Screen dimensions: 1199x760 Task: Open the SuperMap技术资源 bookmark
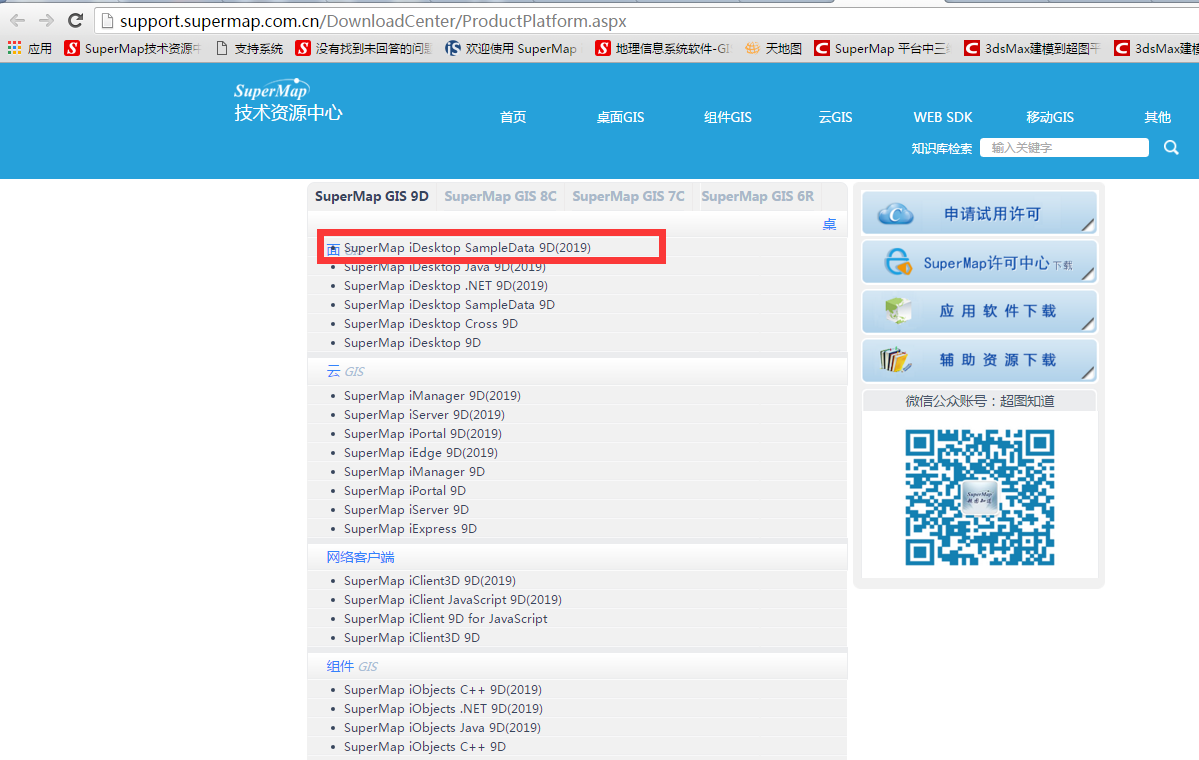(132, 48)
